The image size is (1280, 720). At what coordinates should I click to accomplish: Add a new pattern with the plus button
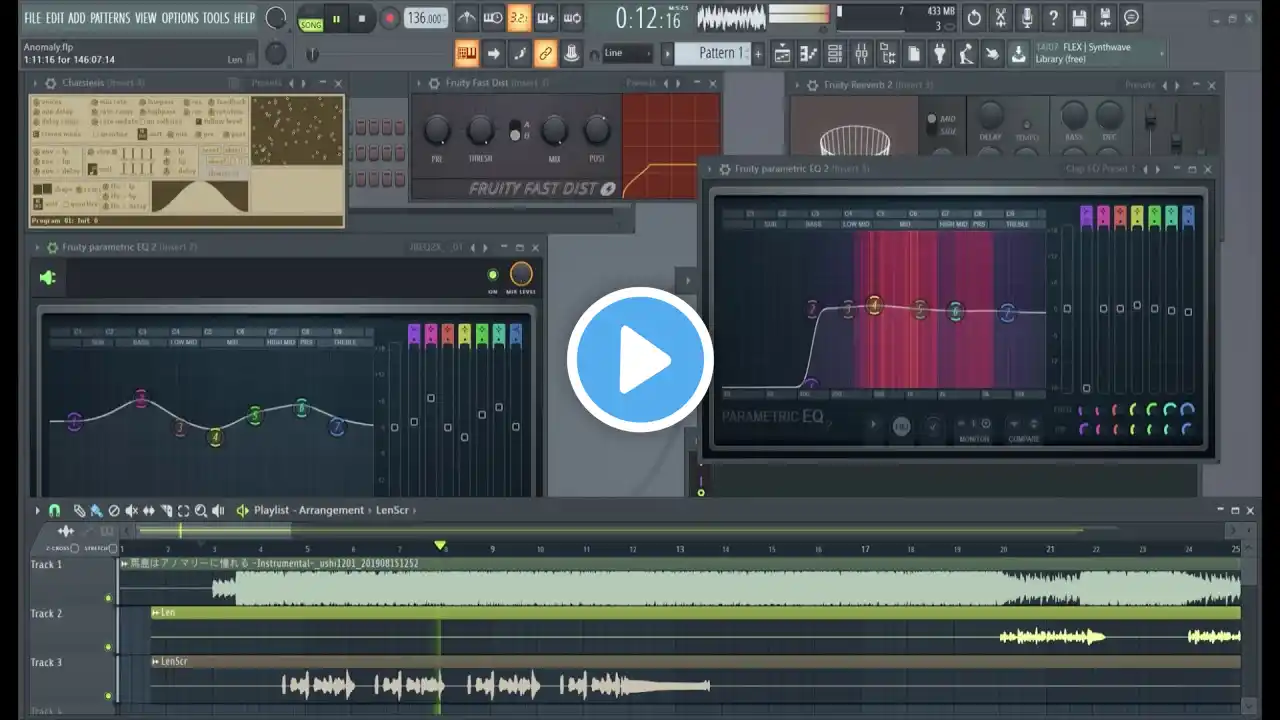coord(758,53)
